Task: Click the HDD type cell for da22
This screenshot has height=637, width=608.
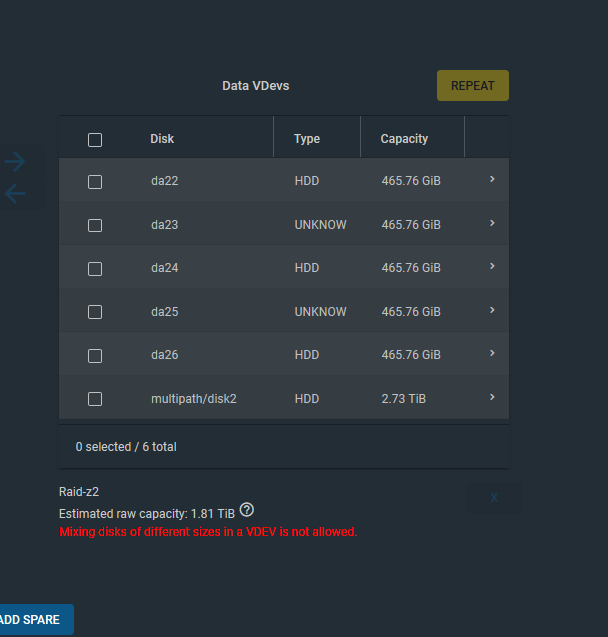Action: (x=307, y=180)
